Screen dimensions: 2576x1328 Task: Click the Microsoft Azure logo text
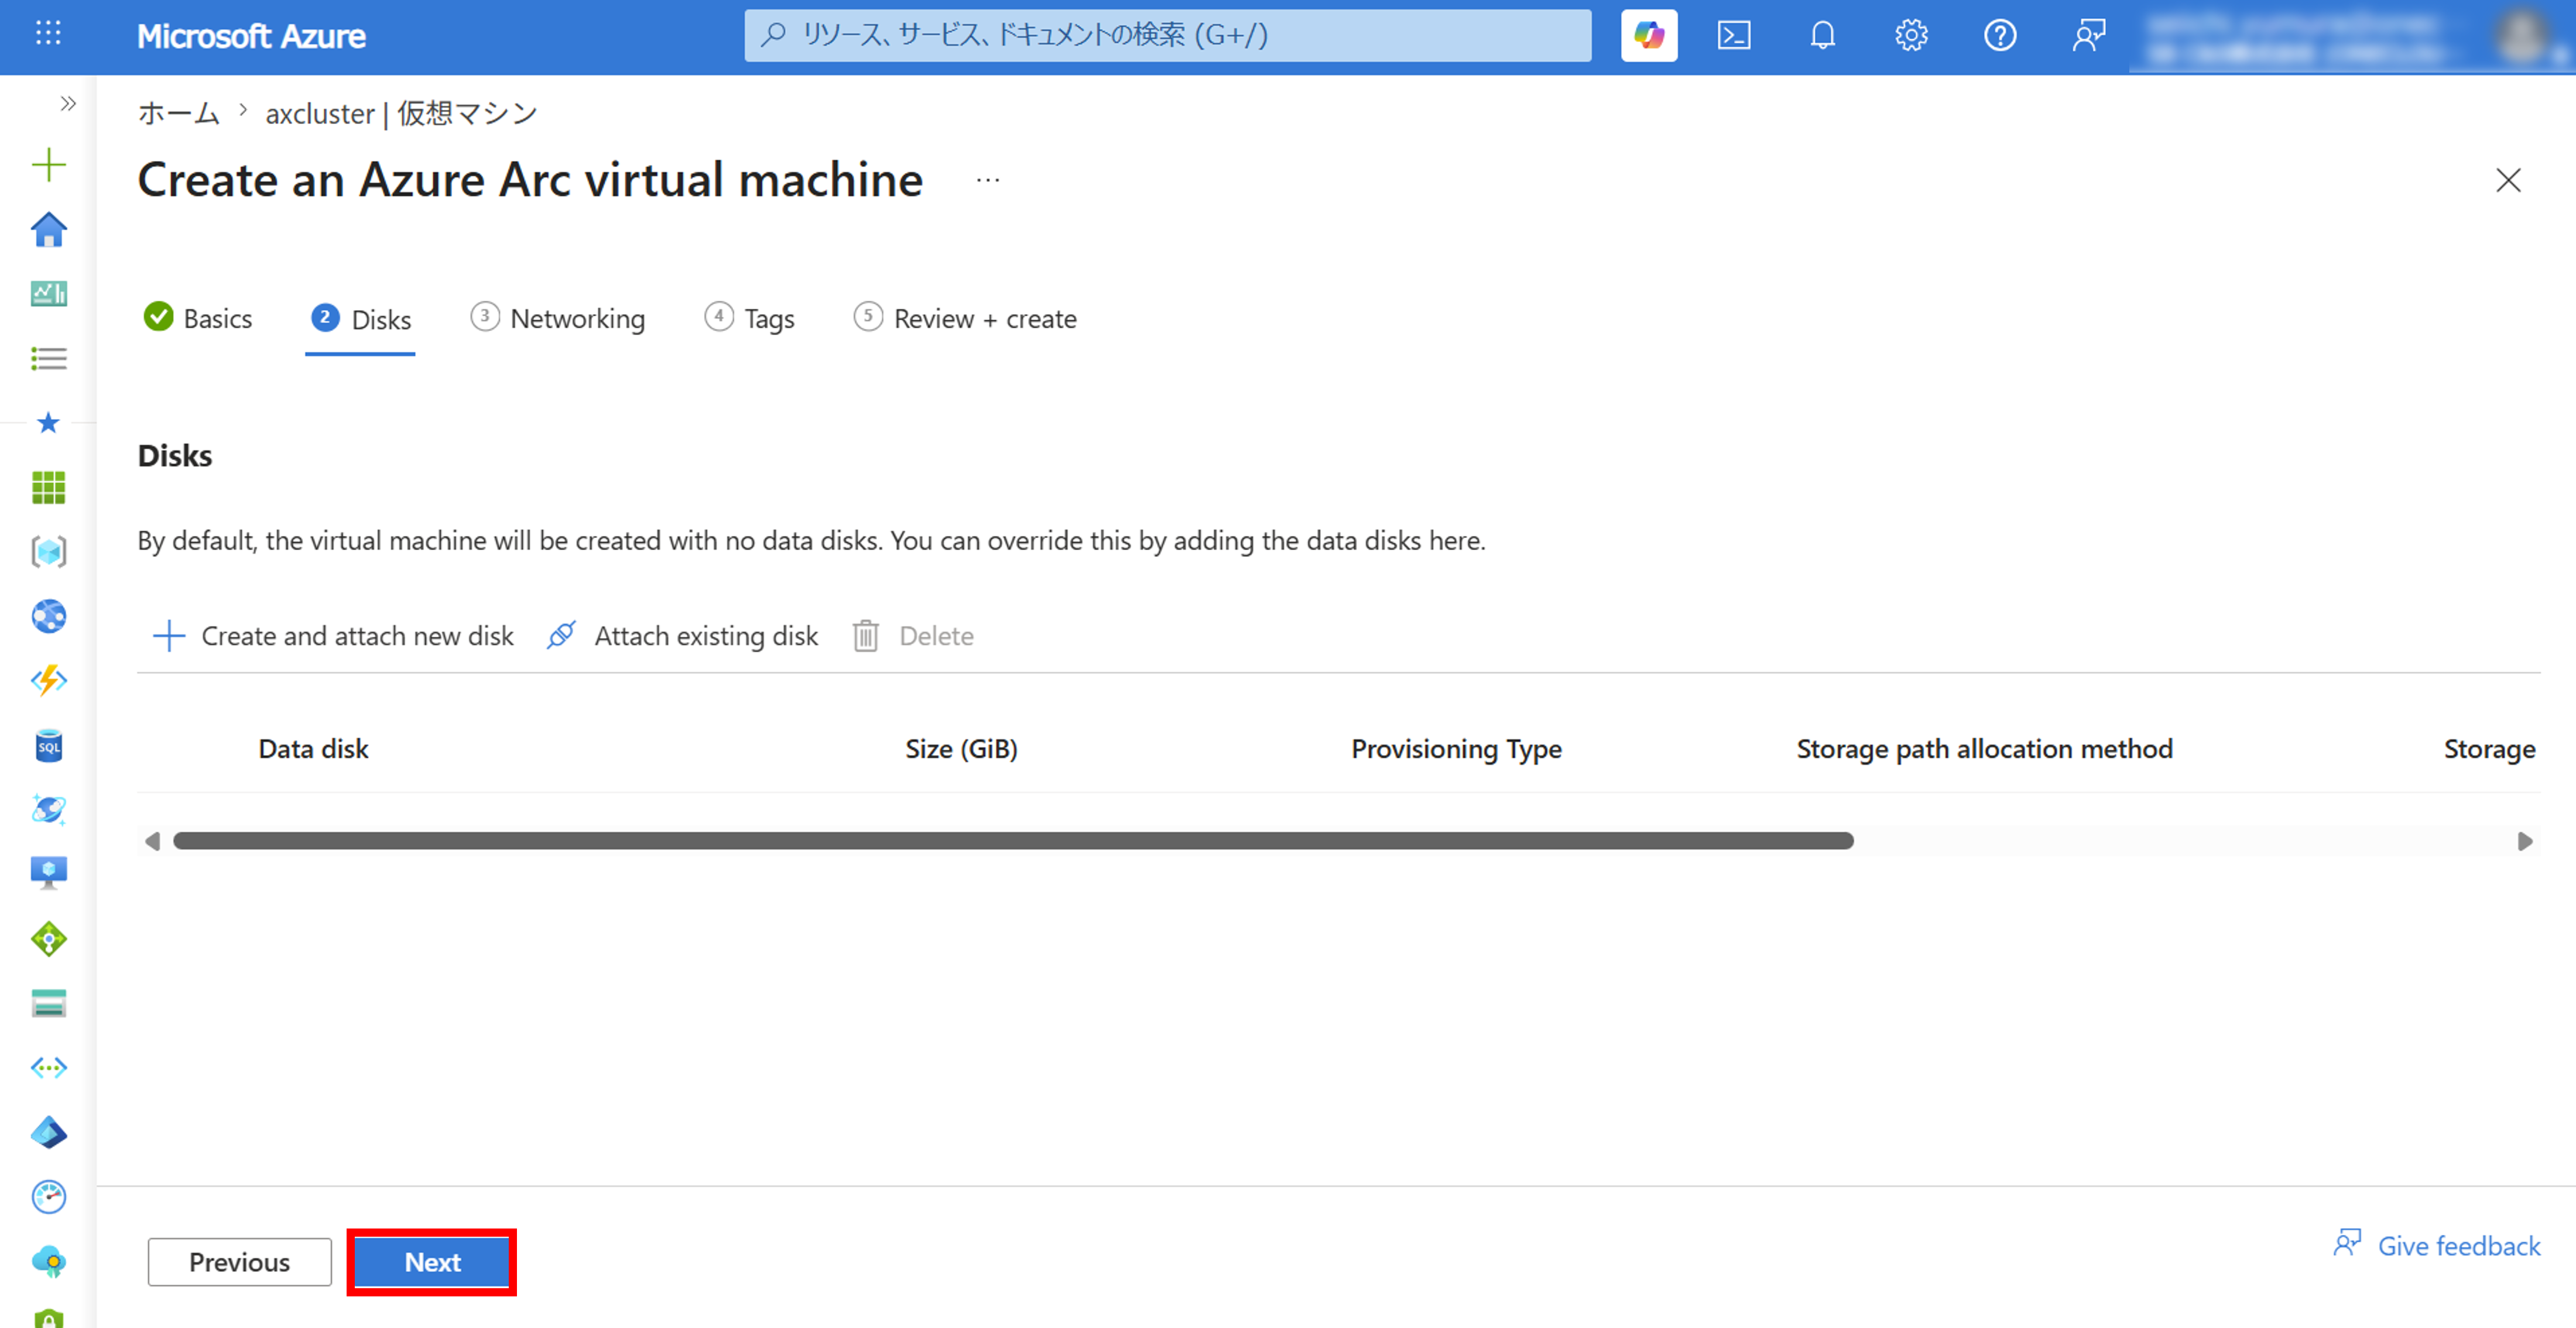(251, 36)
